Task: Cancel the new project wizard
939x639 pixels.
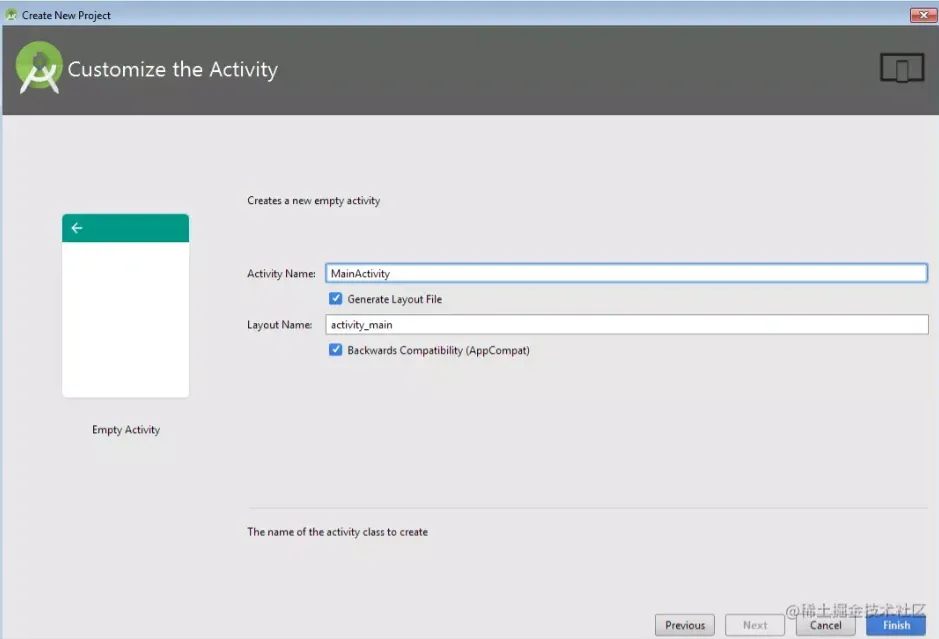Action: 825,625
